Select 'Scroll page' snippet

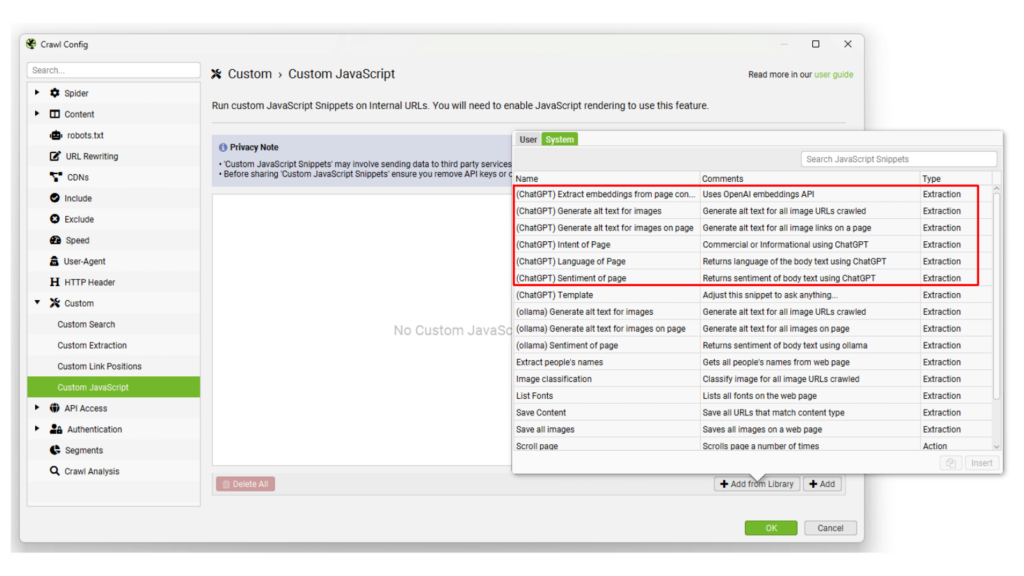752,446
